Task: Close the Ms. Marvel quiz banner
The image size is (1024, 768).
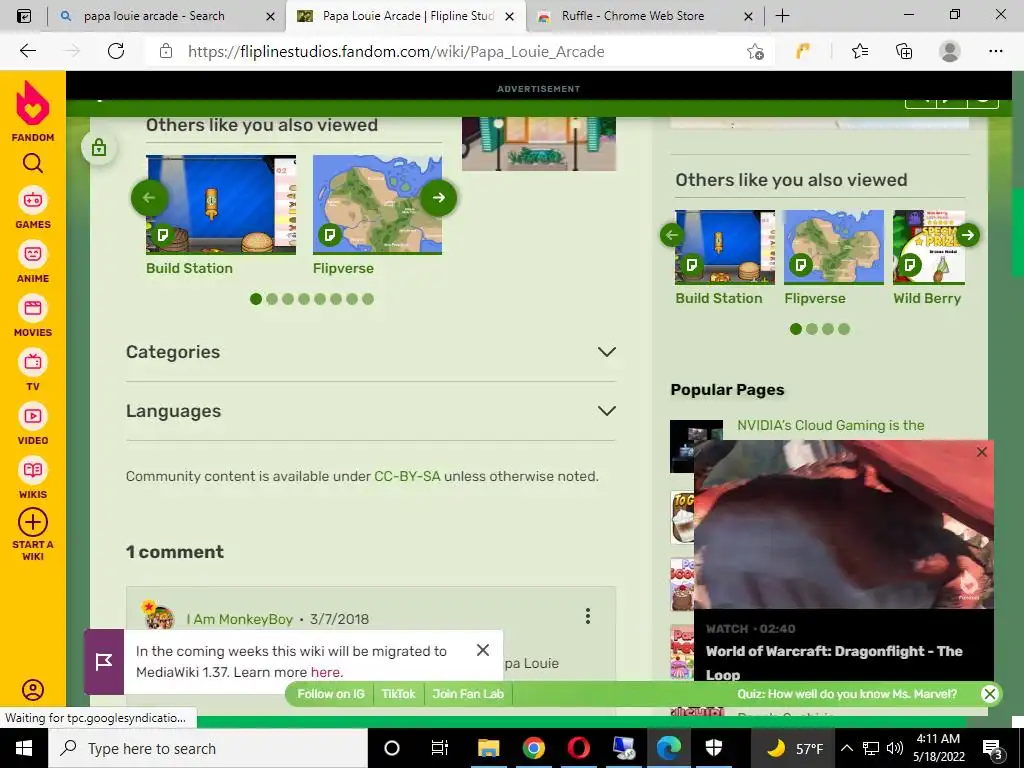Action: pyautogui.click(x=990, y=694)
